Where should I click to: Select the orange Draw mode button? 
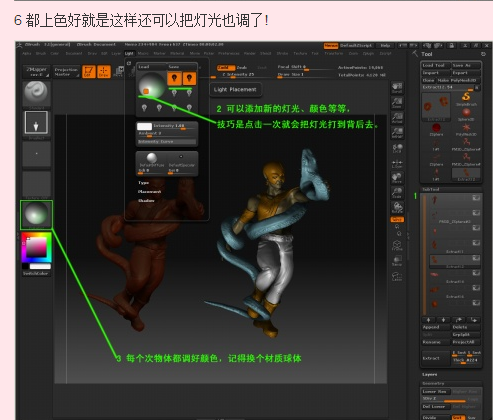tap(104, 72)
